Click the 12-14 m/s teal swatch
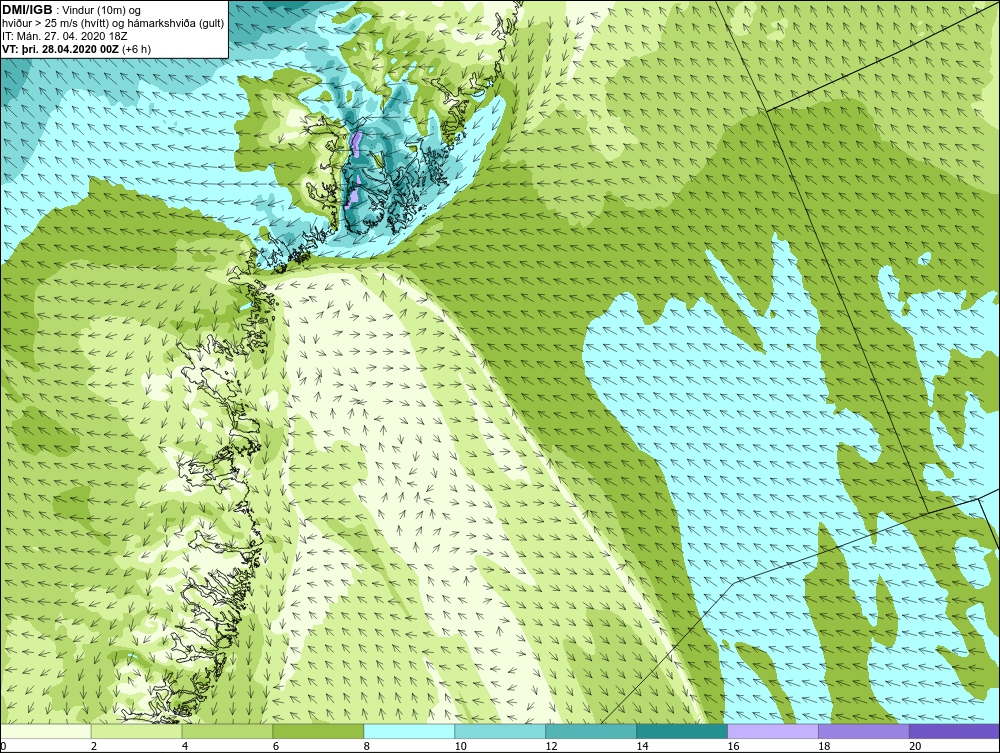Viewport: 1000px width, 753px height. click(x=591, y=731)
